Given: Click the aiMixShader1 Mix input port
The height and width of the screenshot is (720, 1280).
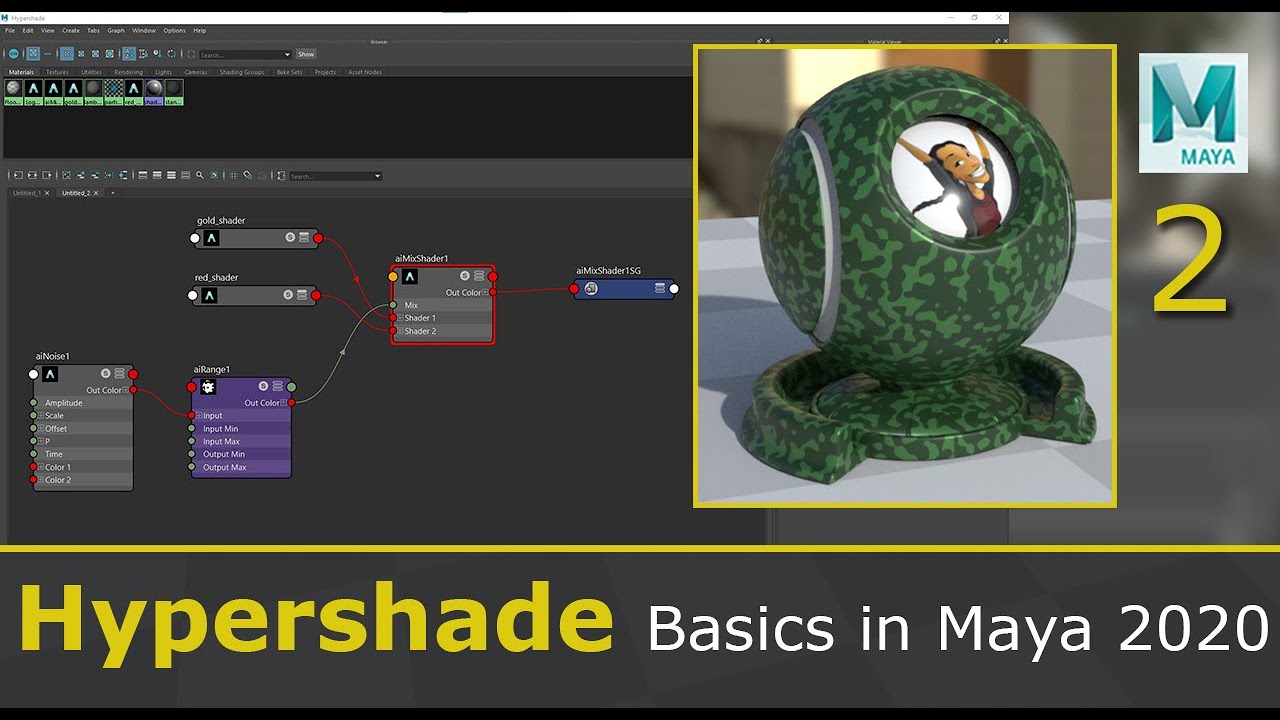Looking at the screenshot, I should (393, 305).
